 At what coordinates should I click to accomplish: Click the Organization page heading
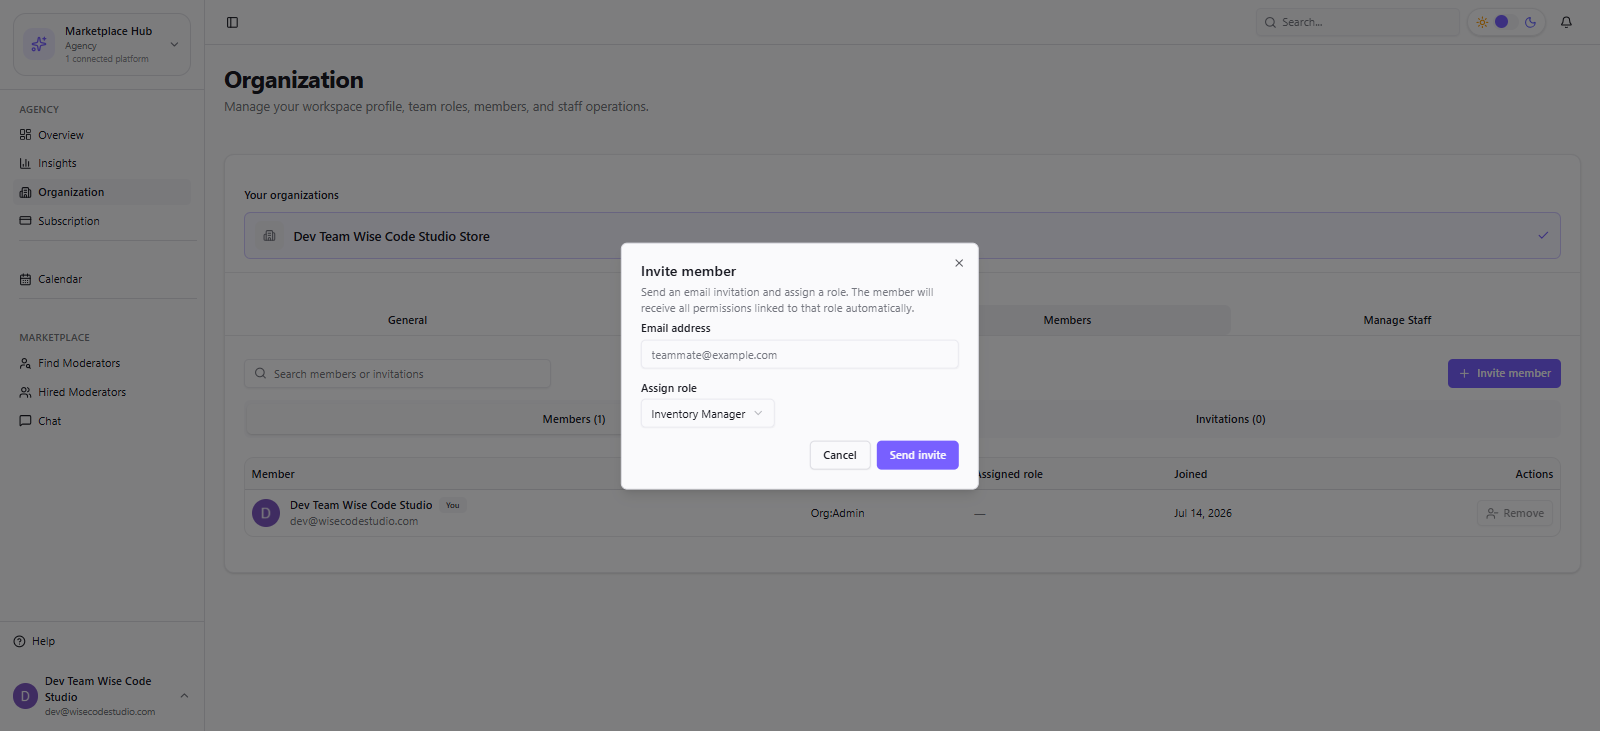[x=294, y=80]
